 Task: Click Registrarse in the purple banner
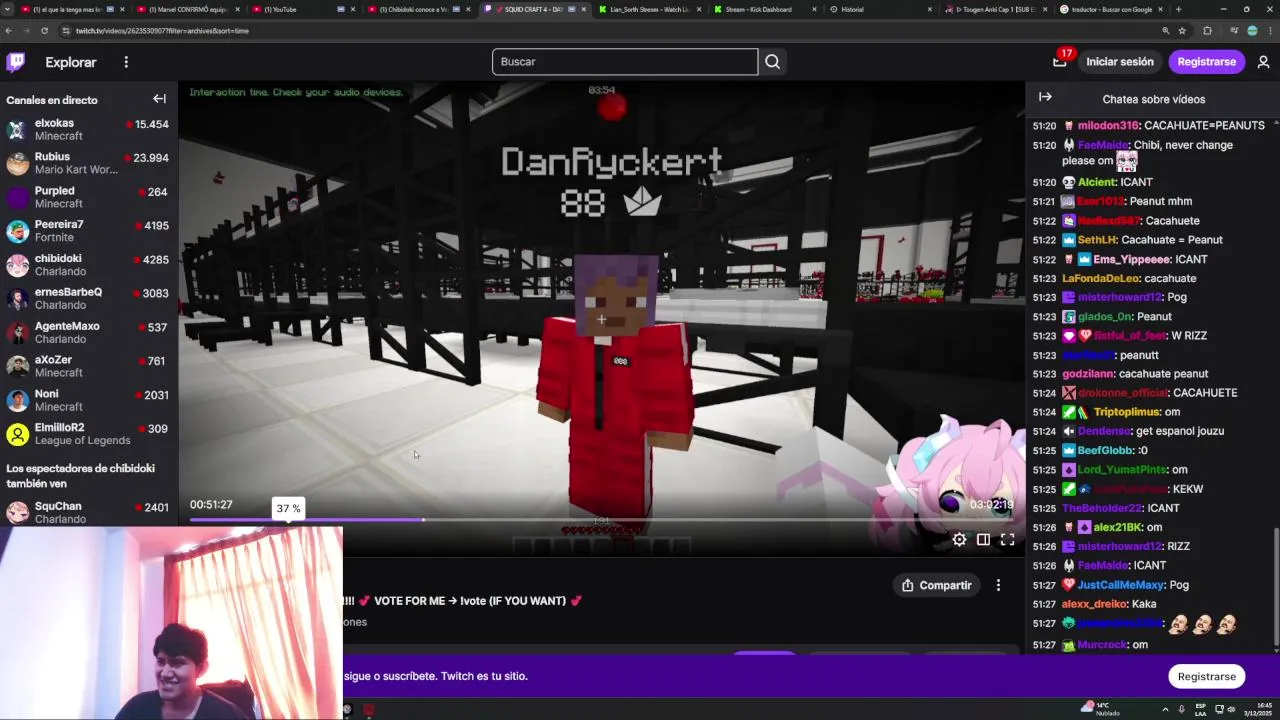(1206, 677)
